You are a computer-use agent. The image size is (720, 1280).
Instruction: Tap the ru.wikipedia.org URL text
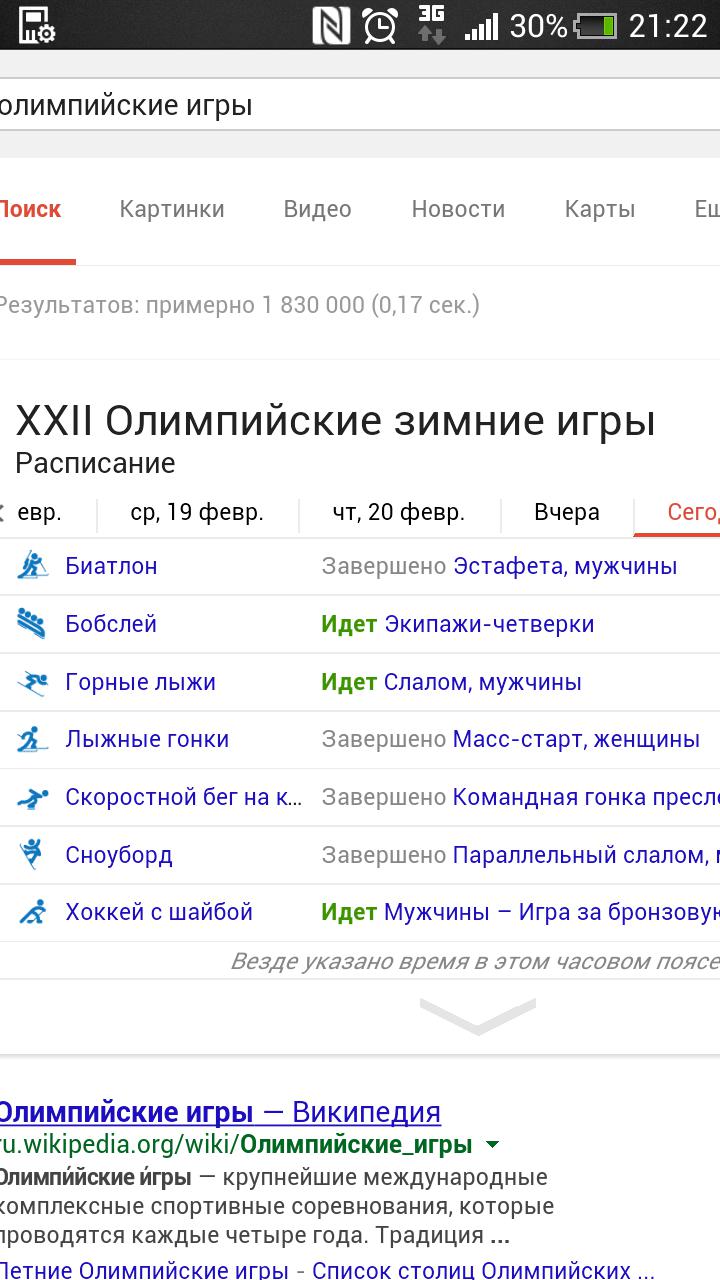click(236, 1145)
